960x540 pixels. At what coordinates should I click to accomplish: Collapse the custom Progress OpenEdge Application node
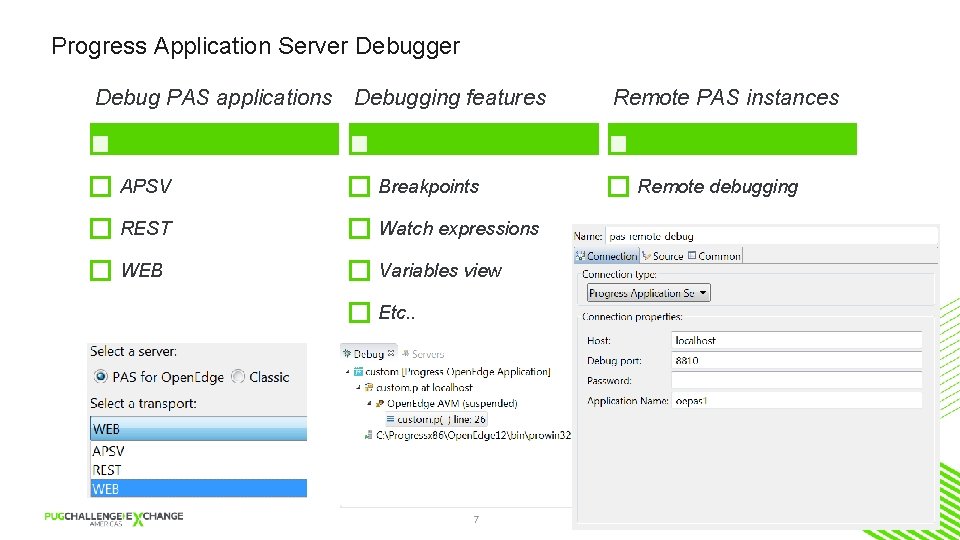[348, 372]
